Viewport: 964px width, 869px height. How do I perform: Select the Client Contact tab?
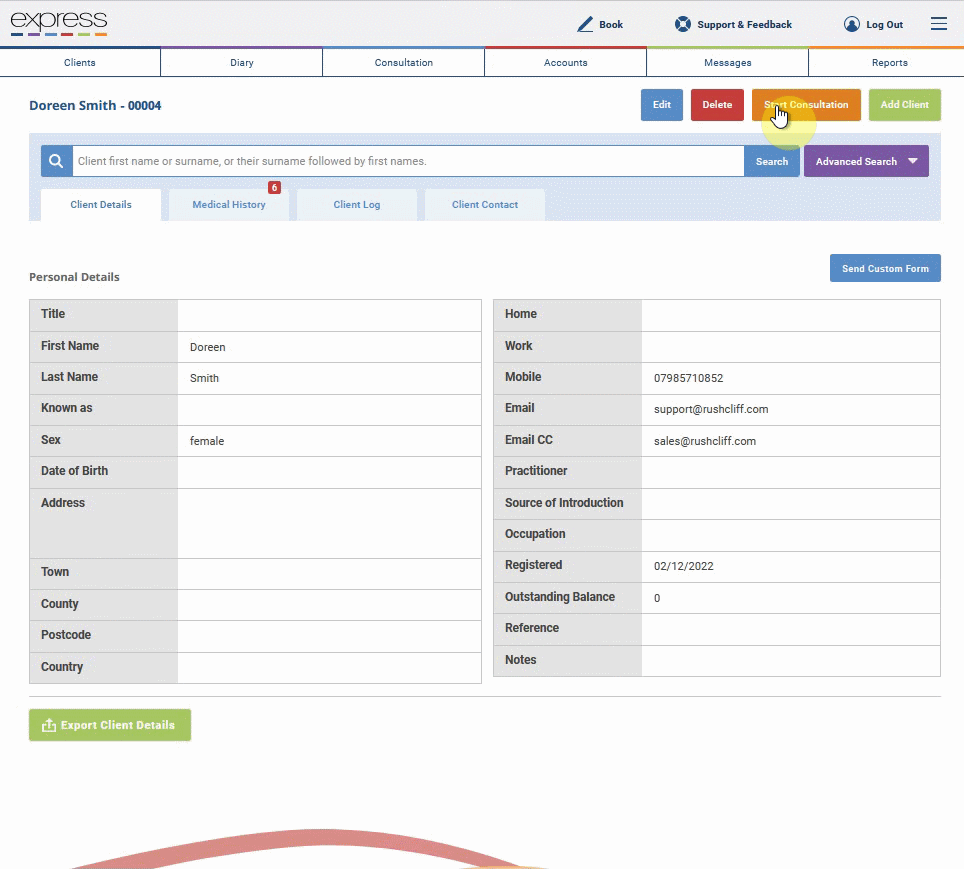(484, 205)
